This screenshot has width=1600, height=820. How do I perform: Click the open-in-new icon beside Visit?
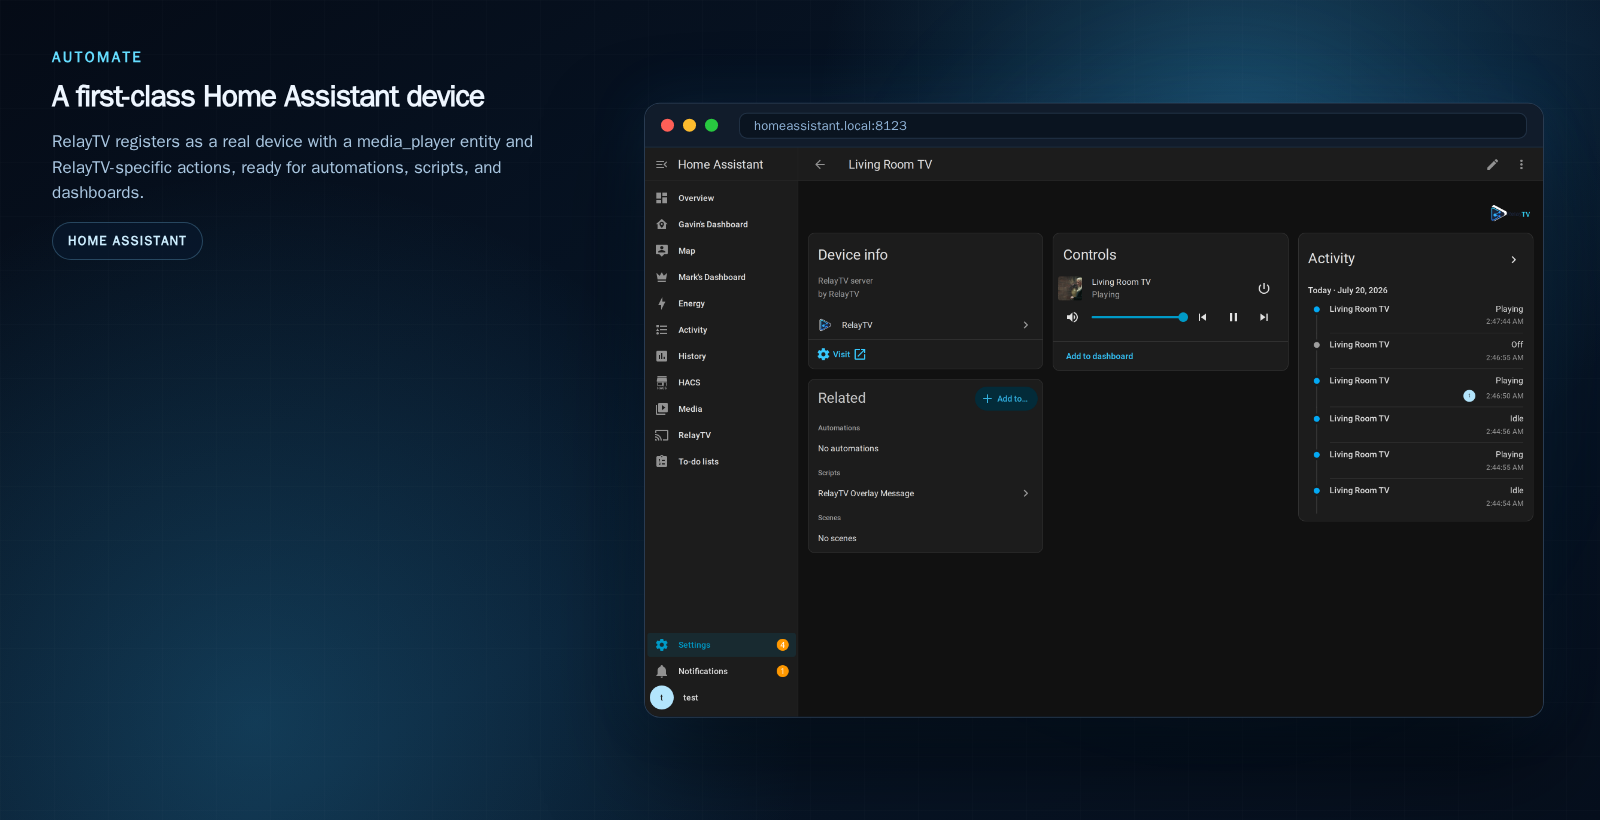[x=860, y=355]
